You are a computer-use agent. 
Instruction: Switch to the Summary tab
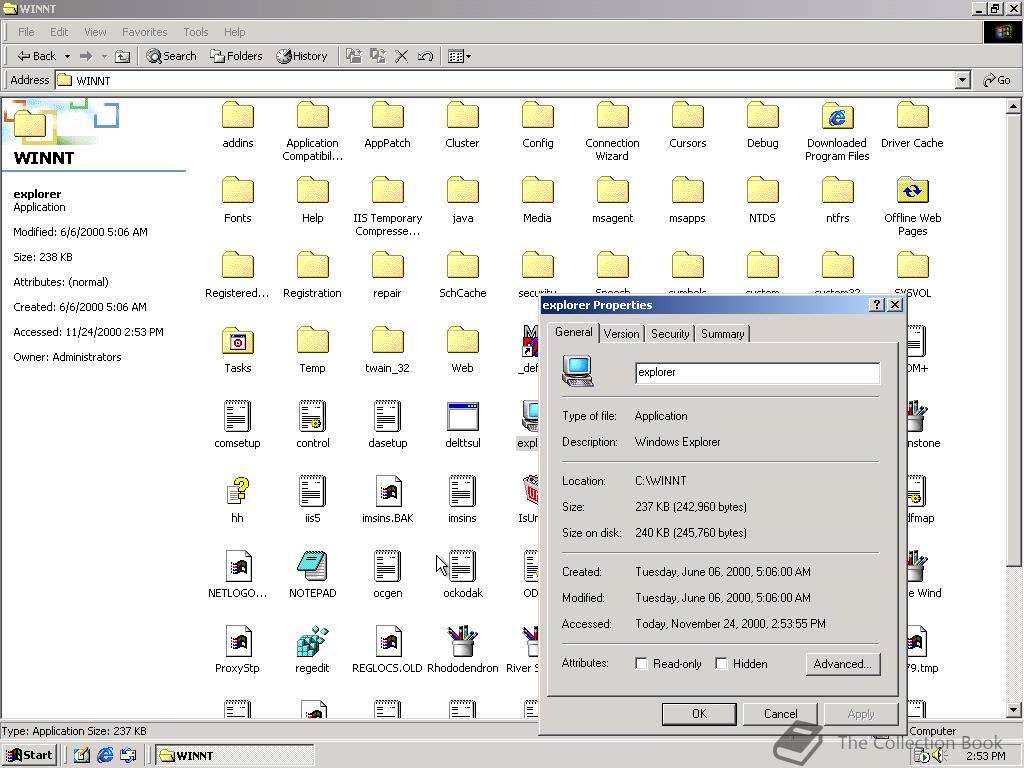(x=722, y=334)
